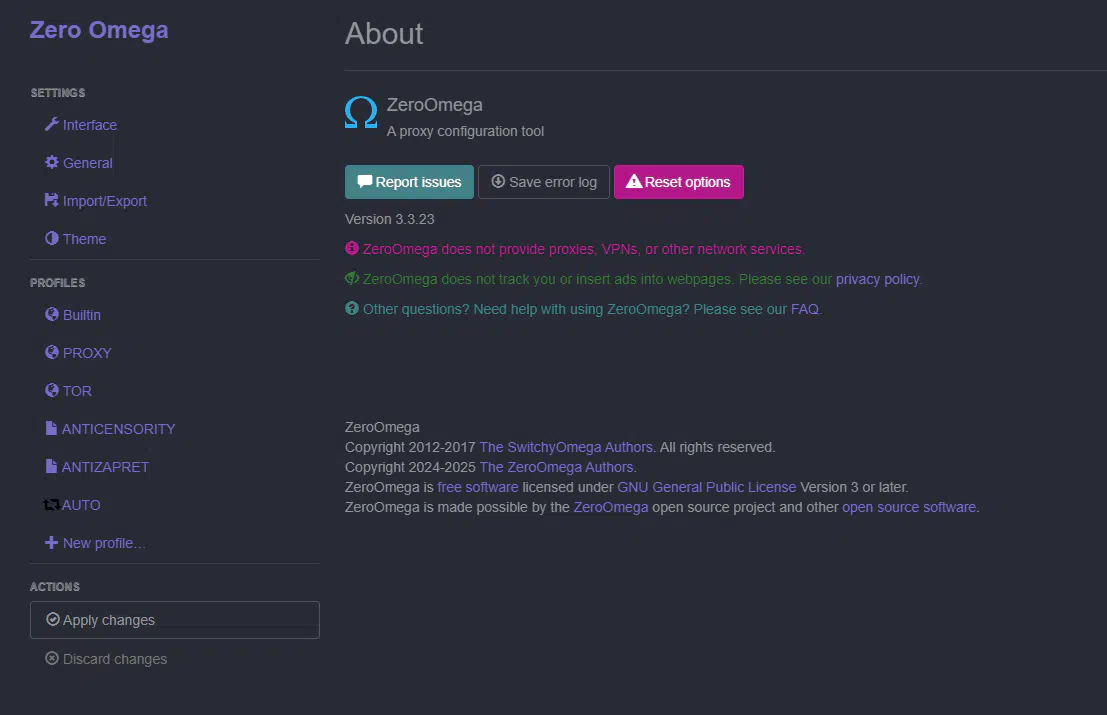Click Discard changes
Image resolution: width=1107 pixels, height=715 pixels.
coord(115,659)
